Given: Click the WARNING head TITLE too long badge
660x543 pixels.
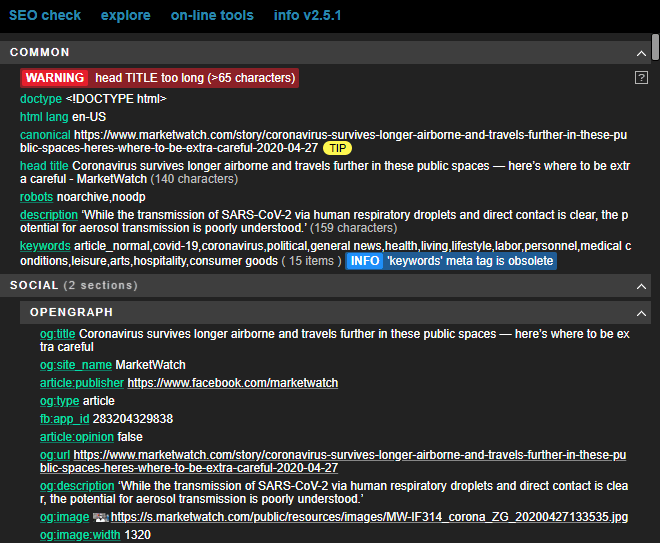Looking at the screenshot, I should [160, 78].
